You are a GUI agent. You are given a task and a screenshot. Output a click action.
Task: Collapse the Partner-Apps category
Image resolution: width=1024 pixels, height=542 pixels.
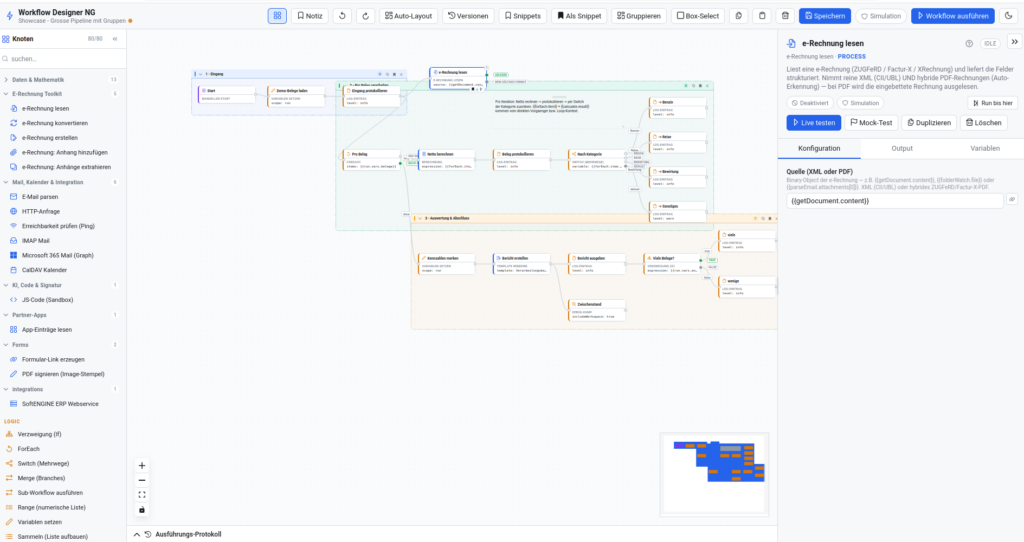click(61, 315)
